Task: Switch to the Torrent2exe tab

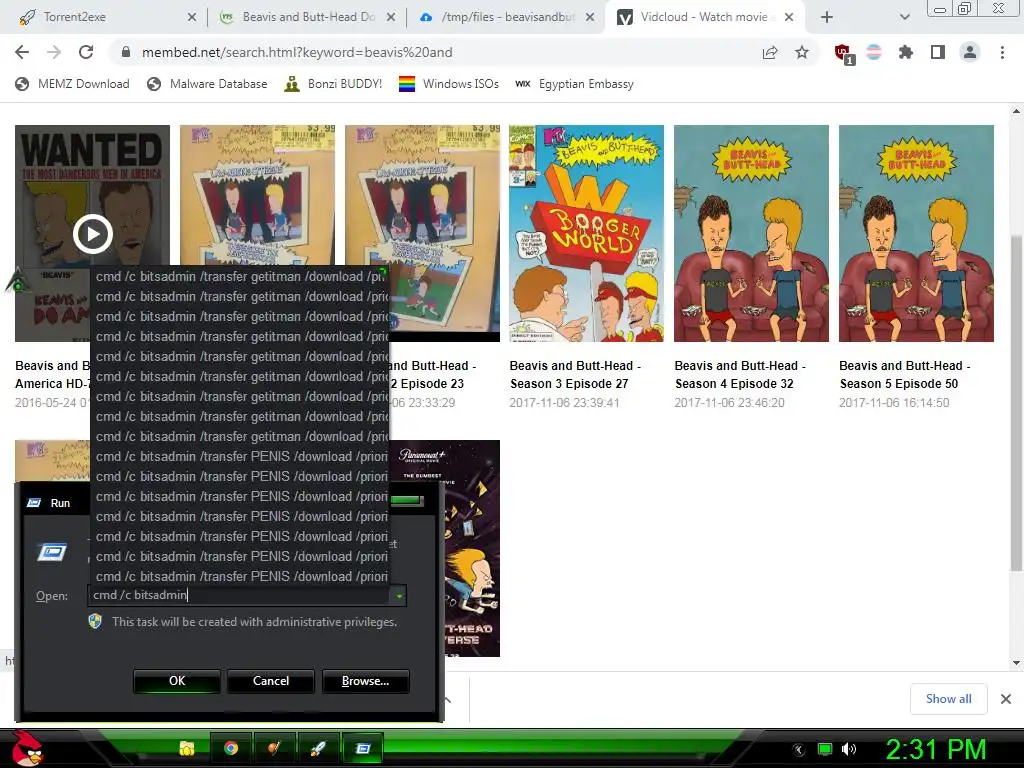Action: [104, 17]
